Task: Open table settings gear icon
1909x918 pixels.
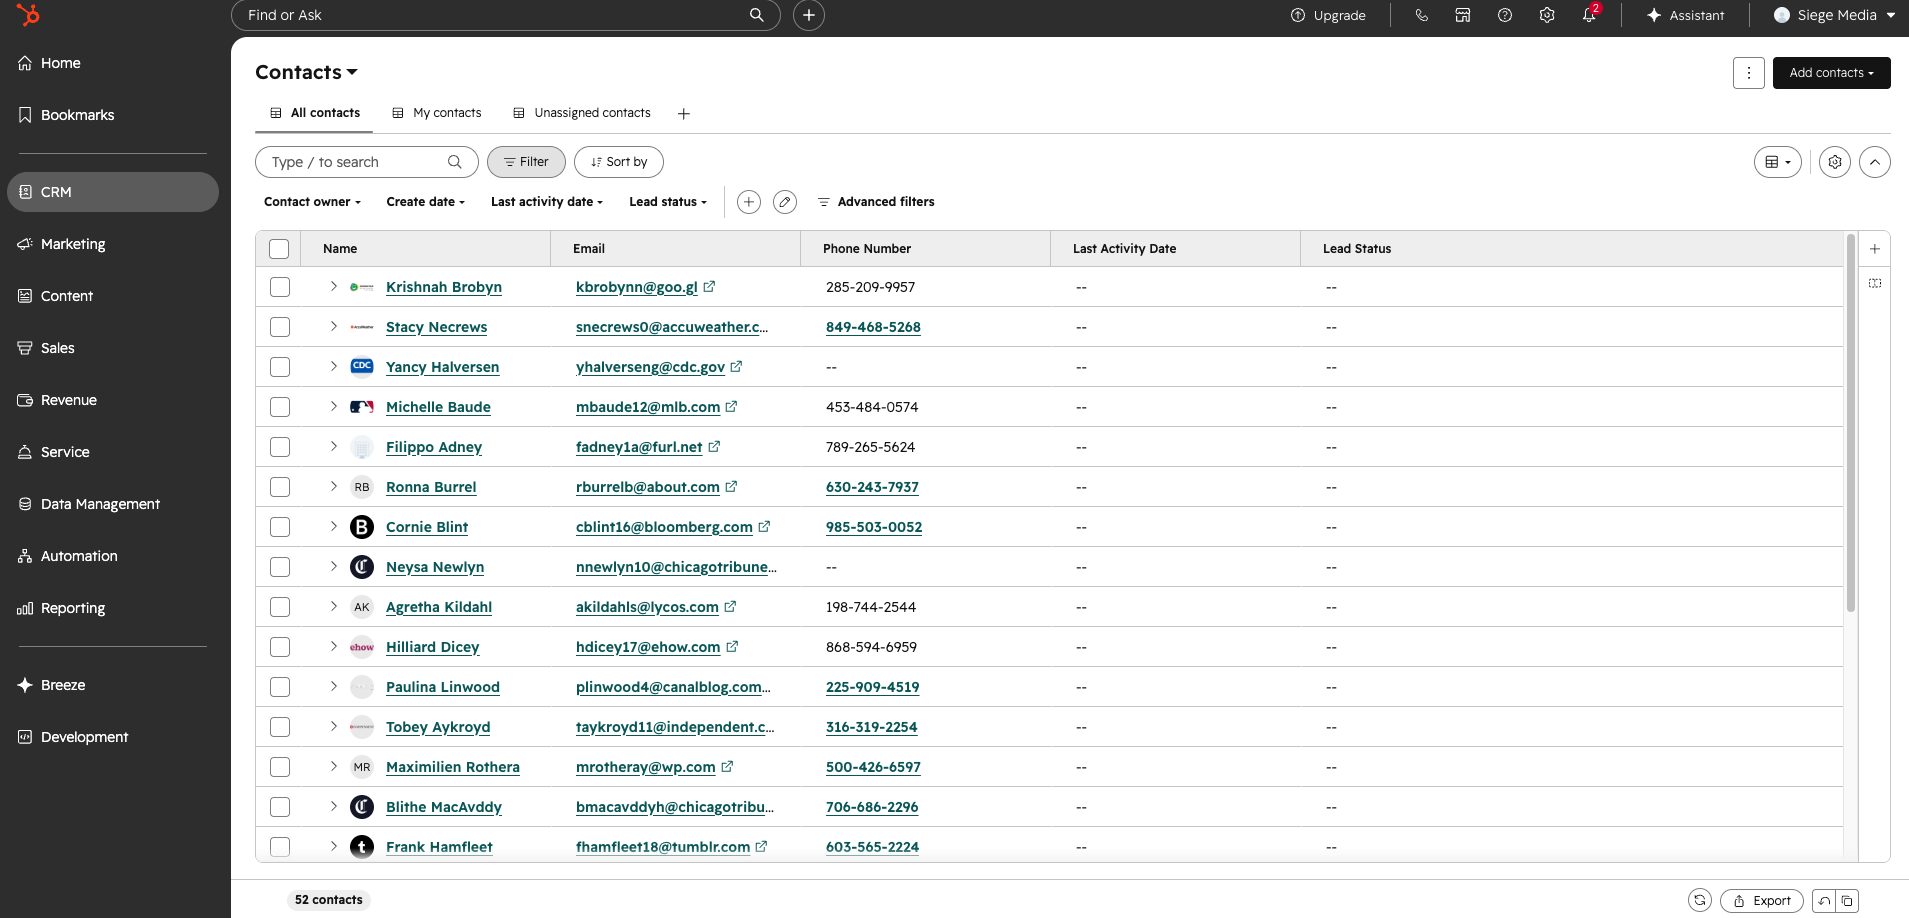Action: [x=1835, y=162]
